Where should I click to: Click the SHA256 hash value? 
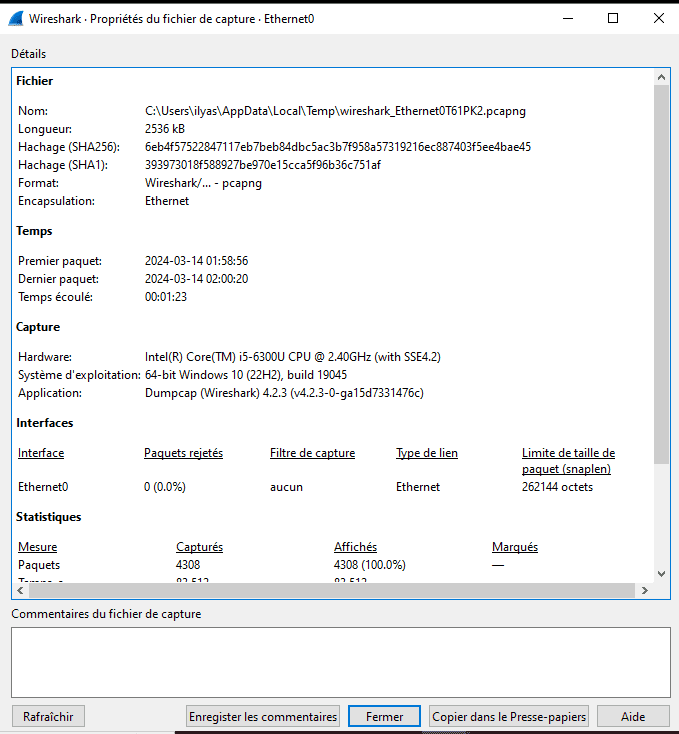click(x=338, y=147)
